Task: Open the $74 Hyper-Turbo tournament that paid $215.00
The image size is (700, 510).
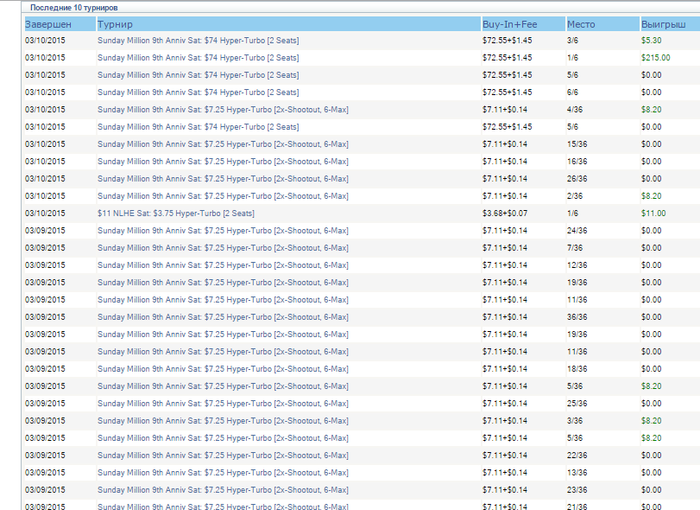Action: (198, 58)
